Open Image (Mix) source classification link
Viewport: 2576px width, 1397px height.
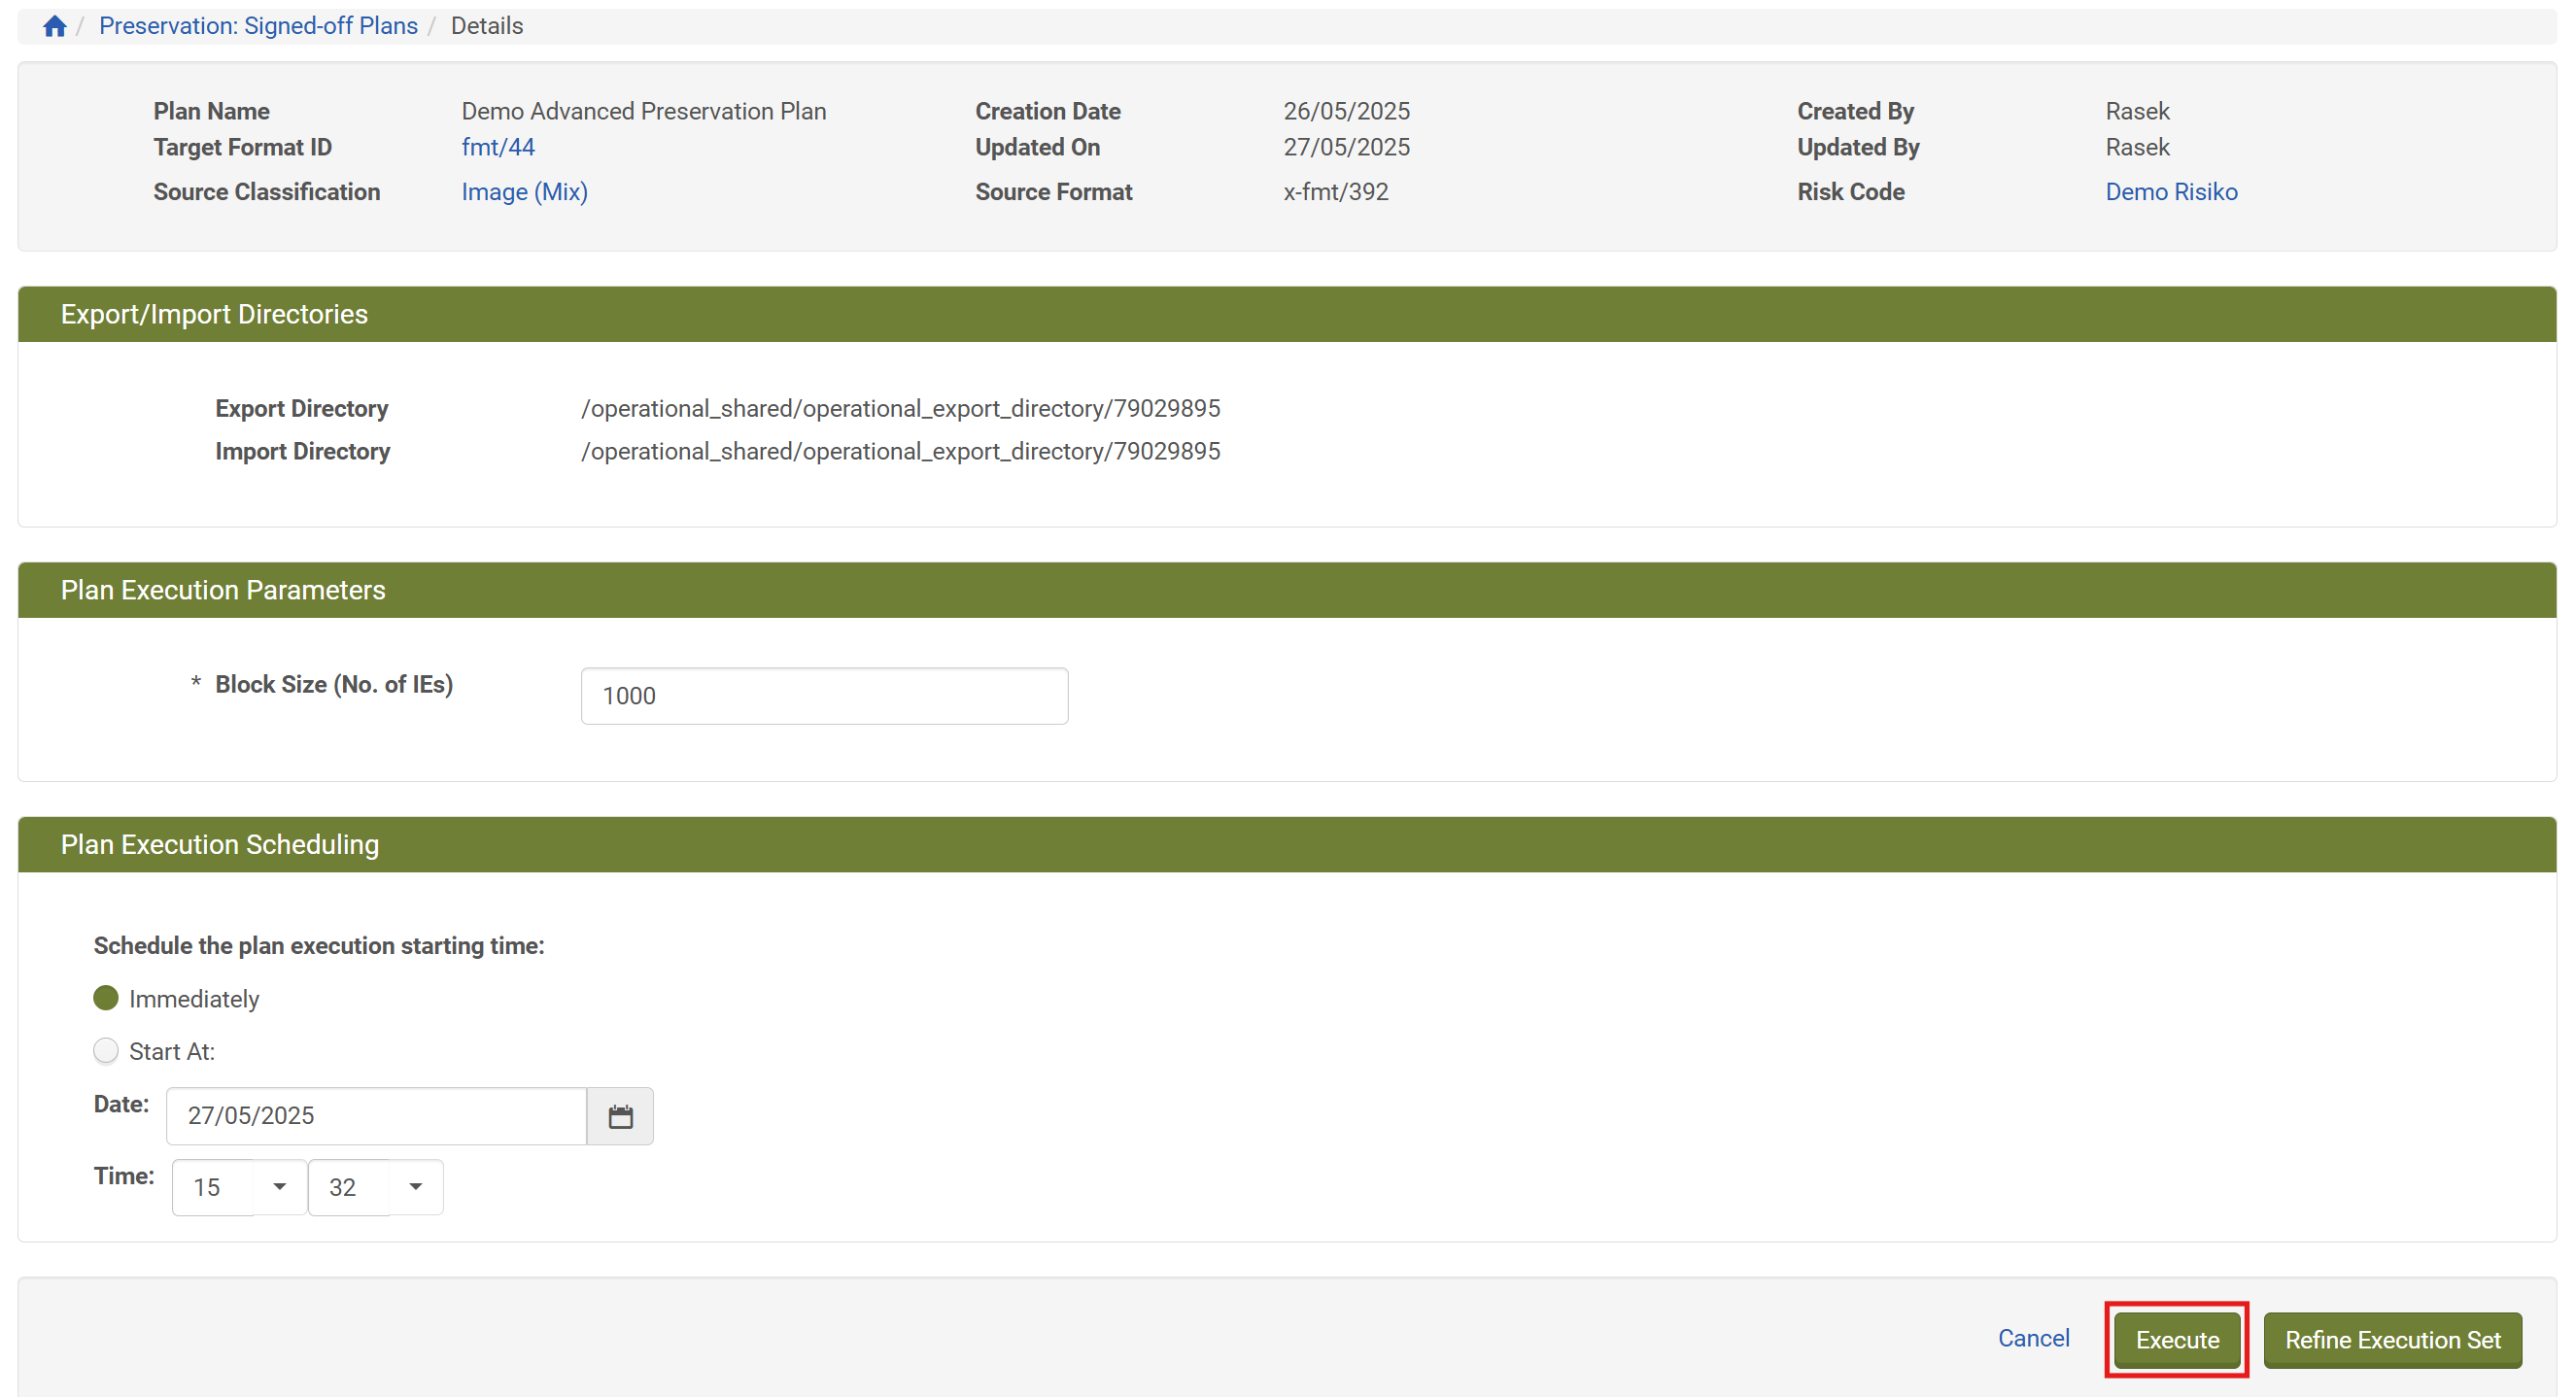tap(524, 192)
